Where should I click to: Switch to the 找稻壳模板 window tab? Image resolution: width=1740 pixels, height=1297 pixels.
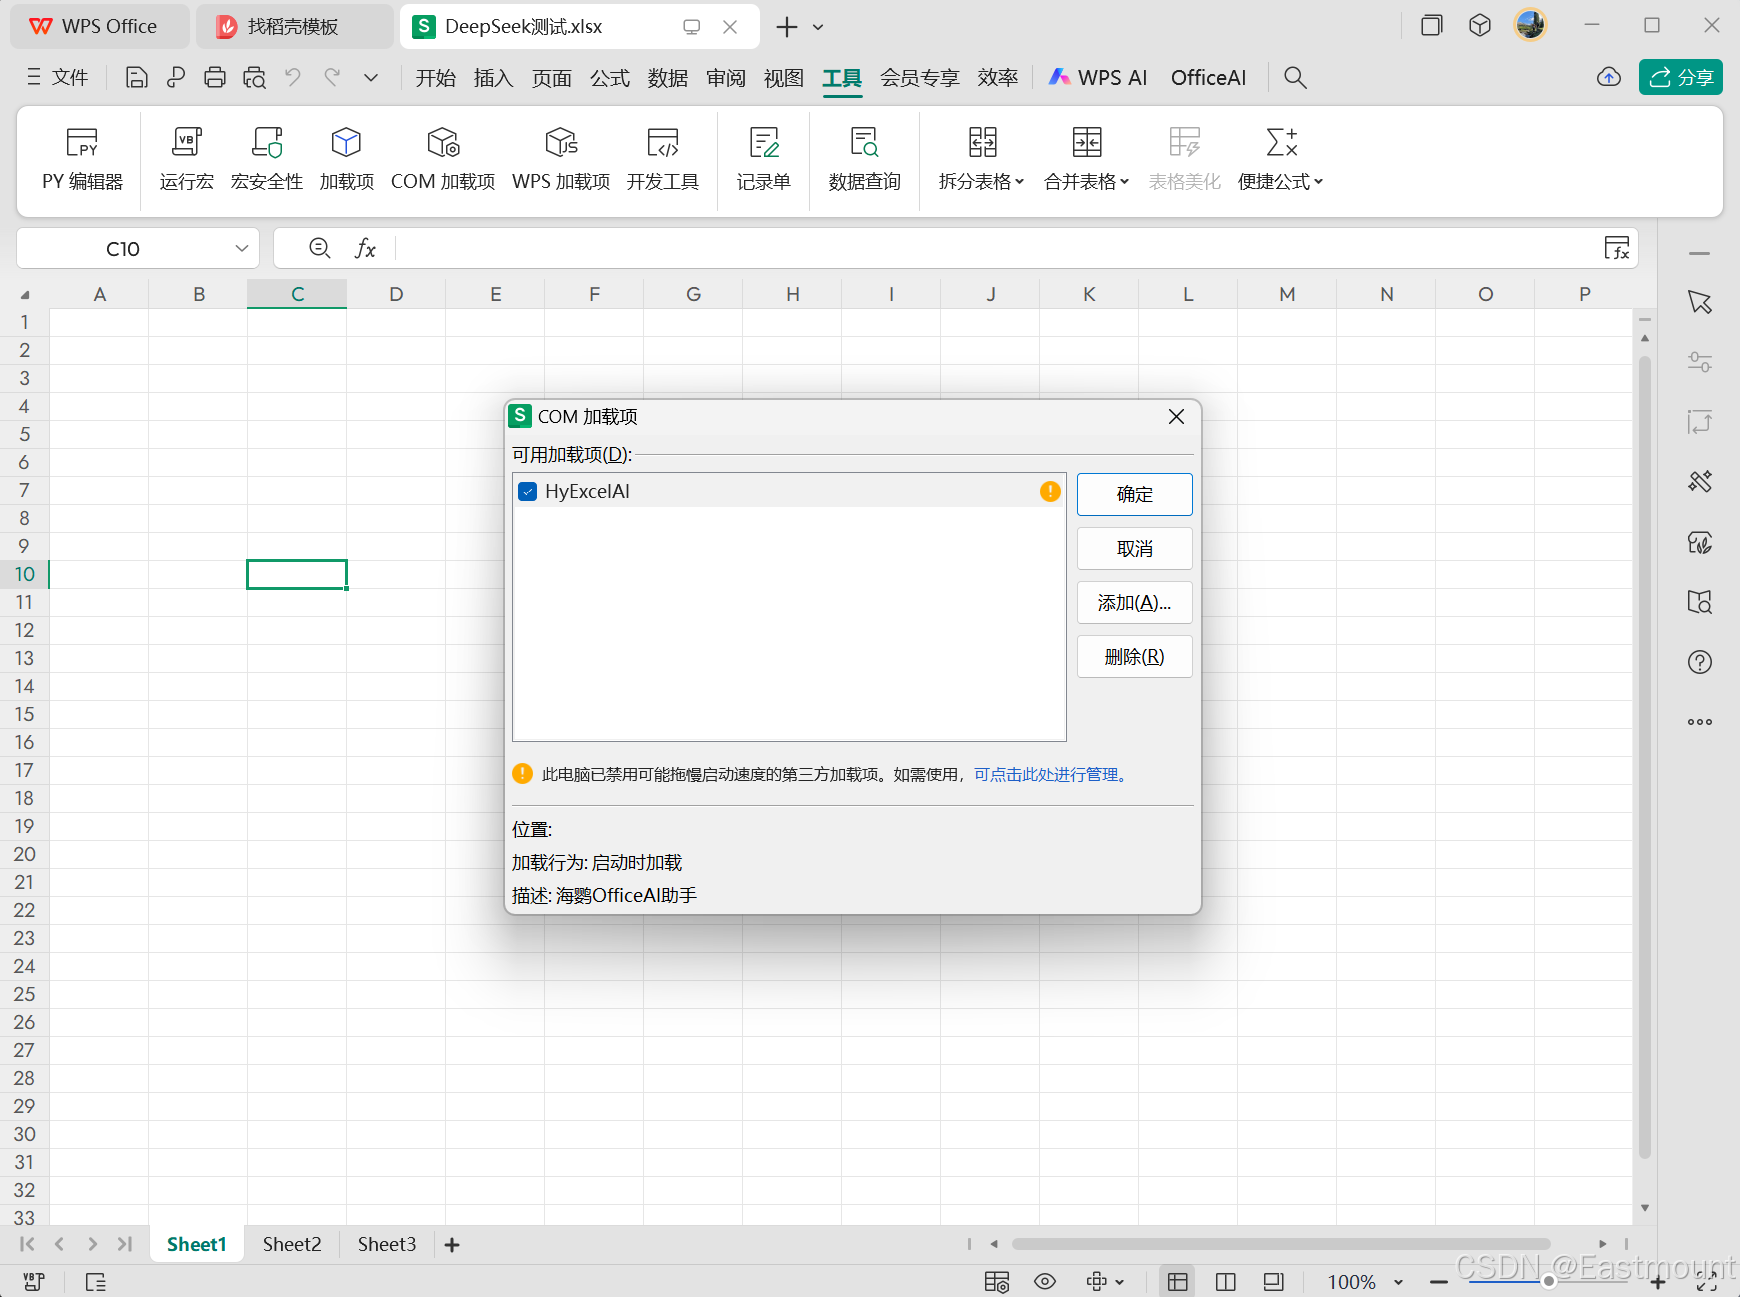[x=293, y=26]
